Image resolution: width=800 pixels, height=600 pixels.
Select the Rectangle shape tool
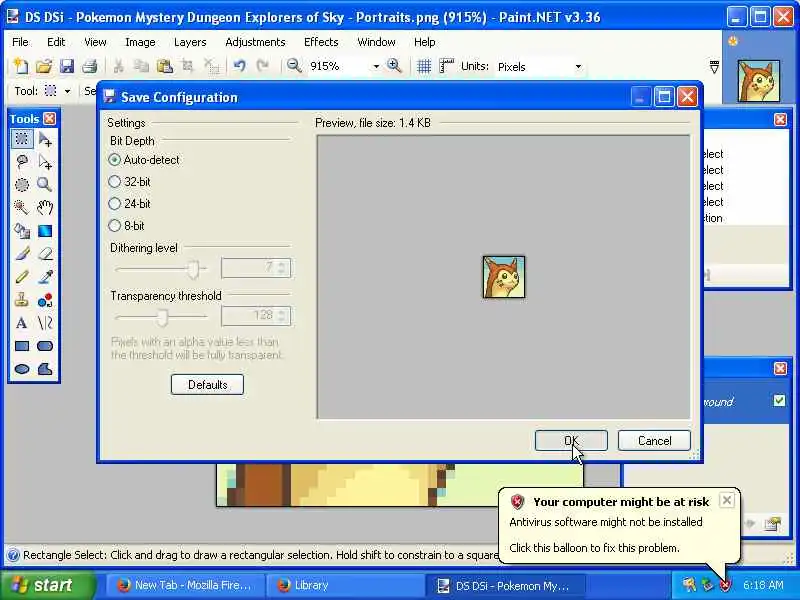21,346
